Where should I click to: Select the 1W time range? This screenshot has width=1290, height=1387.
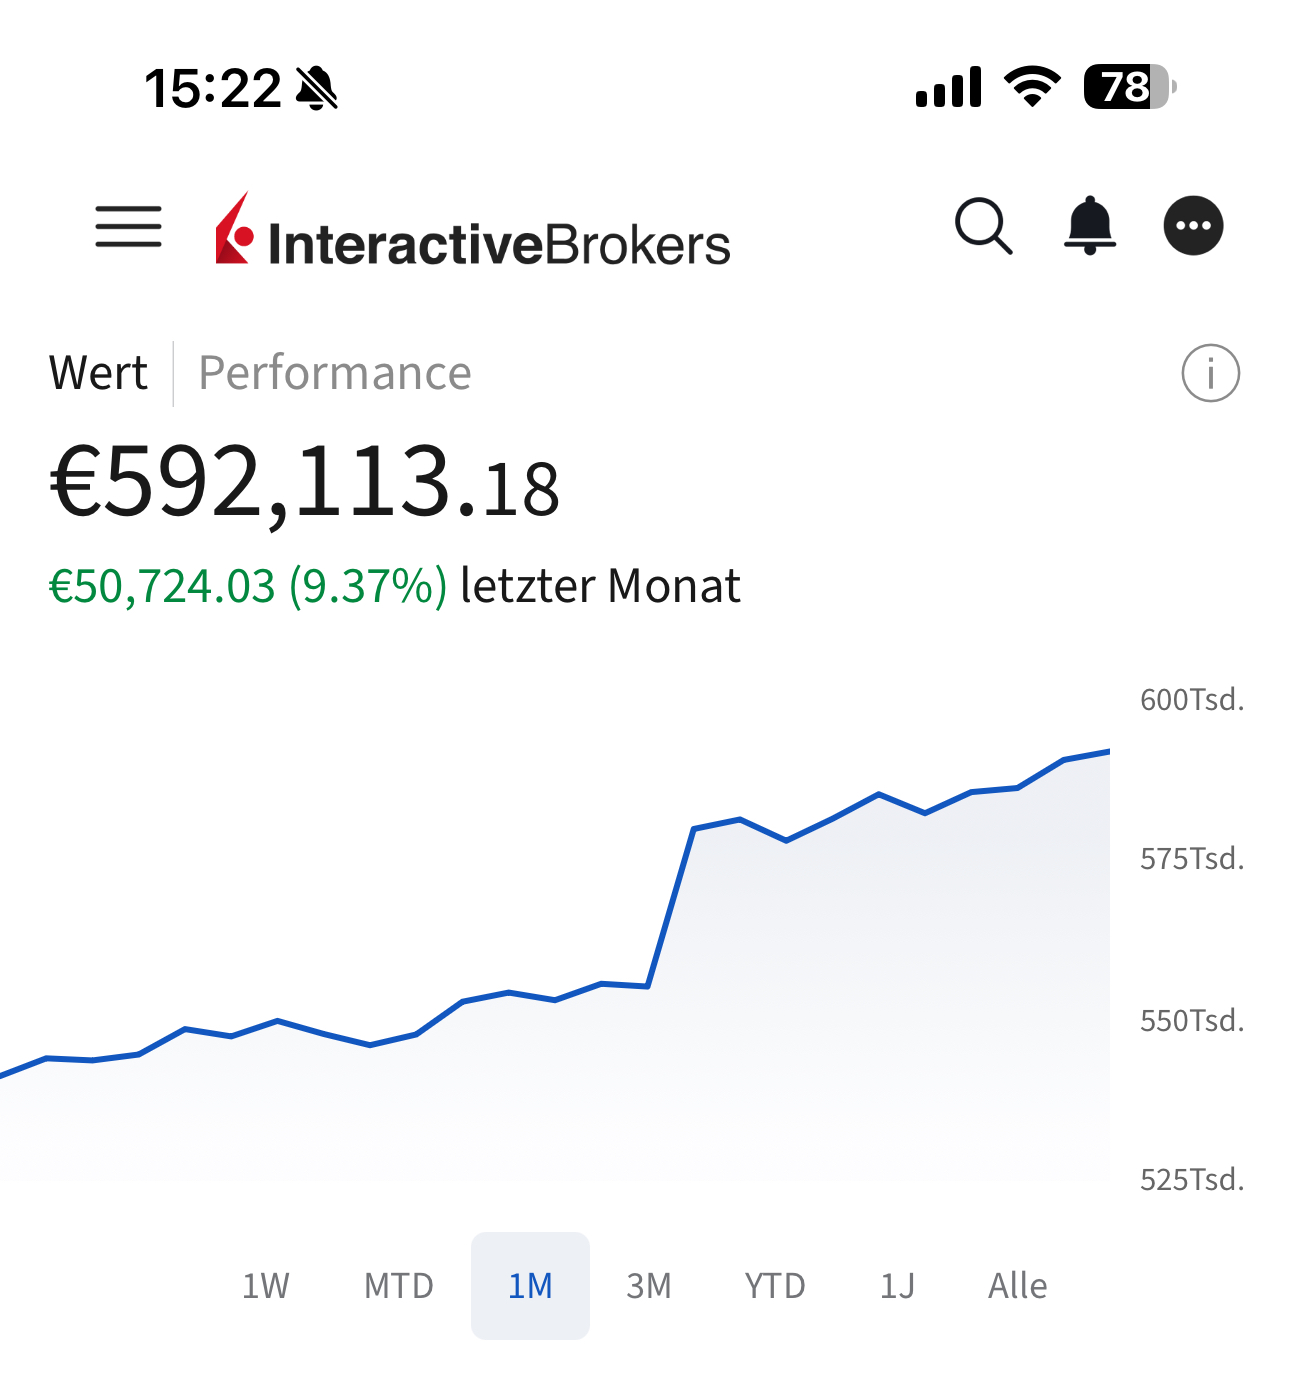coord(265,1286)
